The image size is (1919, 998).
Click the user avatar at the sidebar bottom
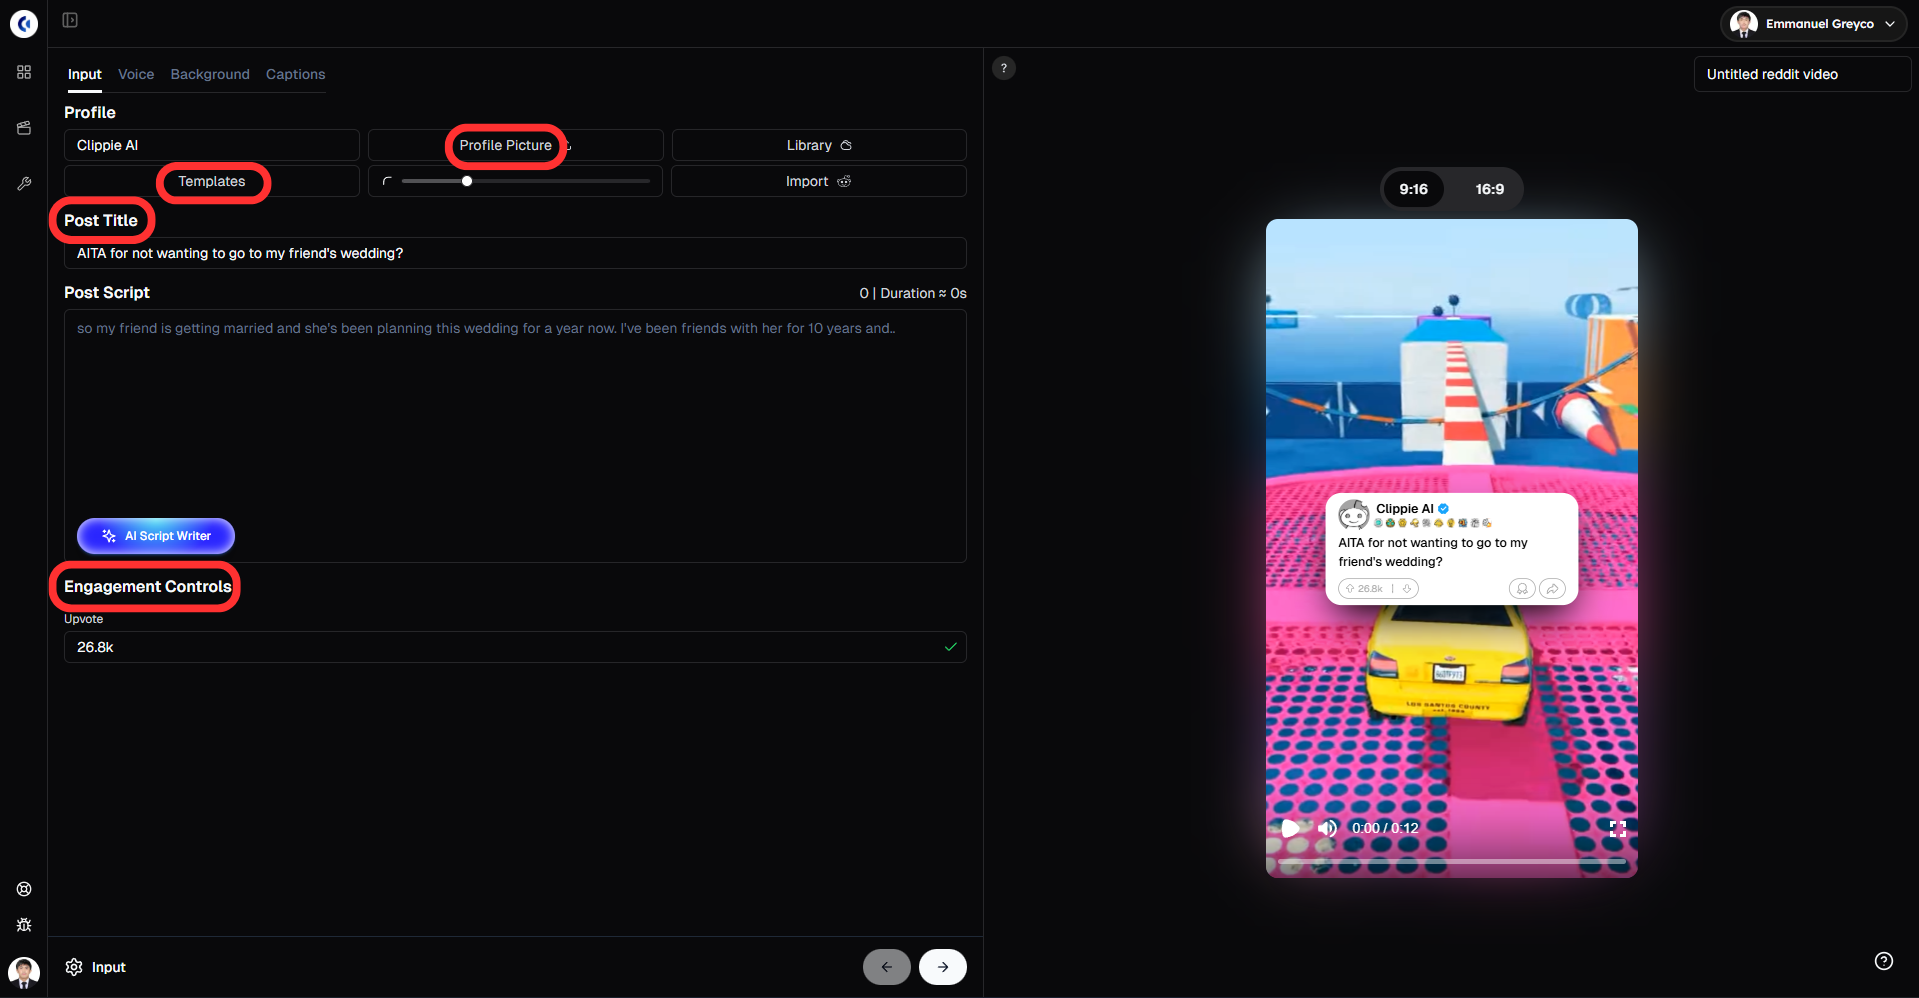pos(24,971)
